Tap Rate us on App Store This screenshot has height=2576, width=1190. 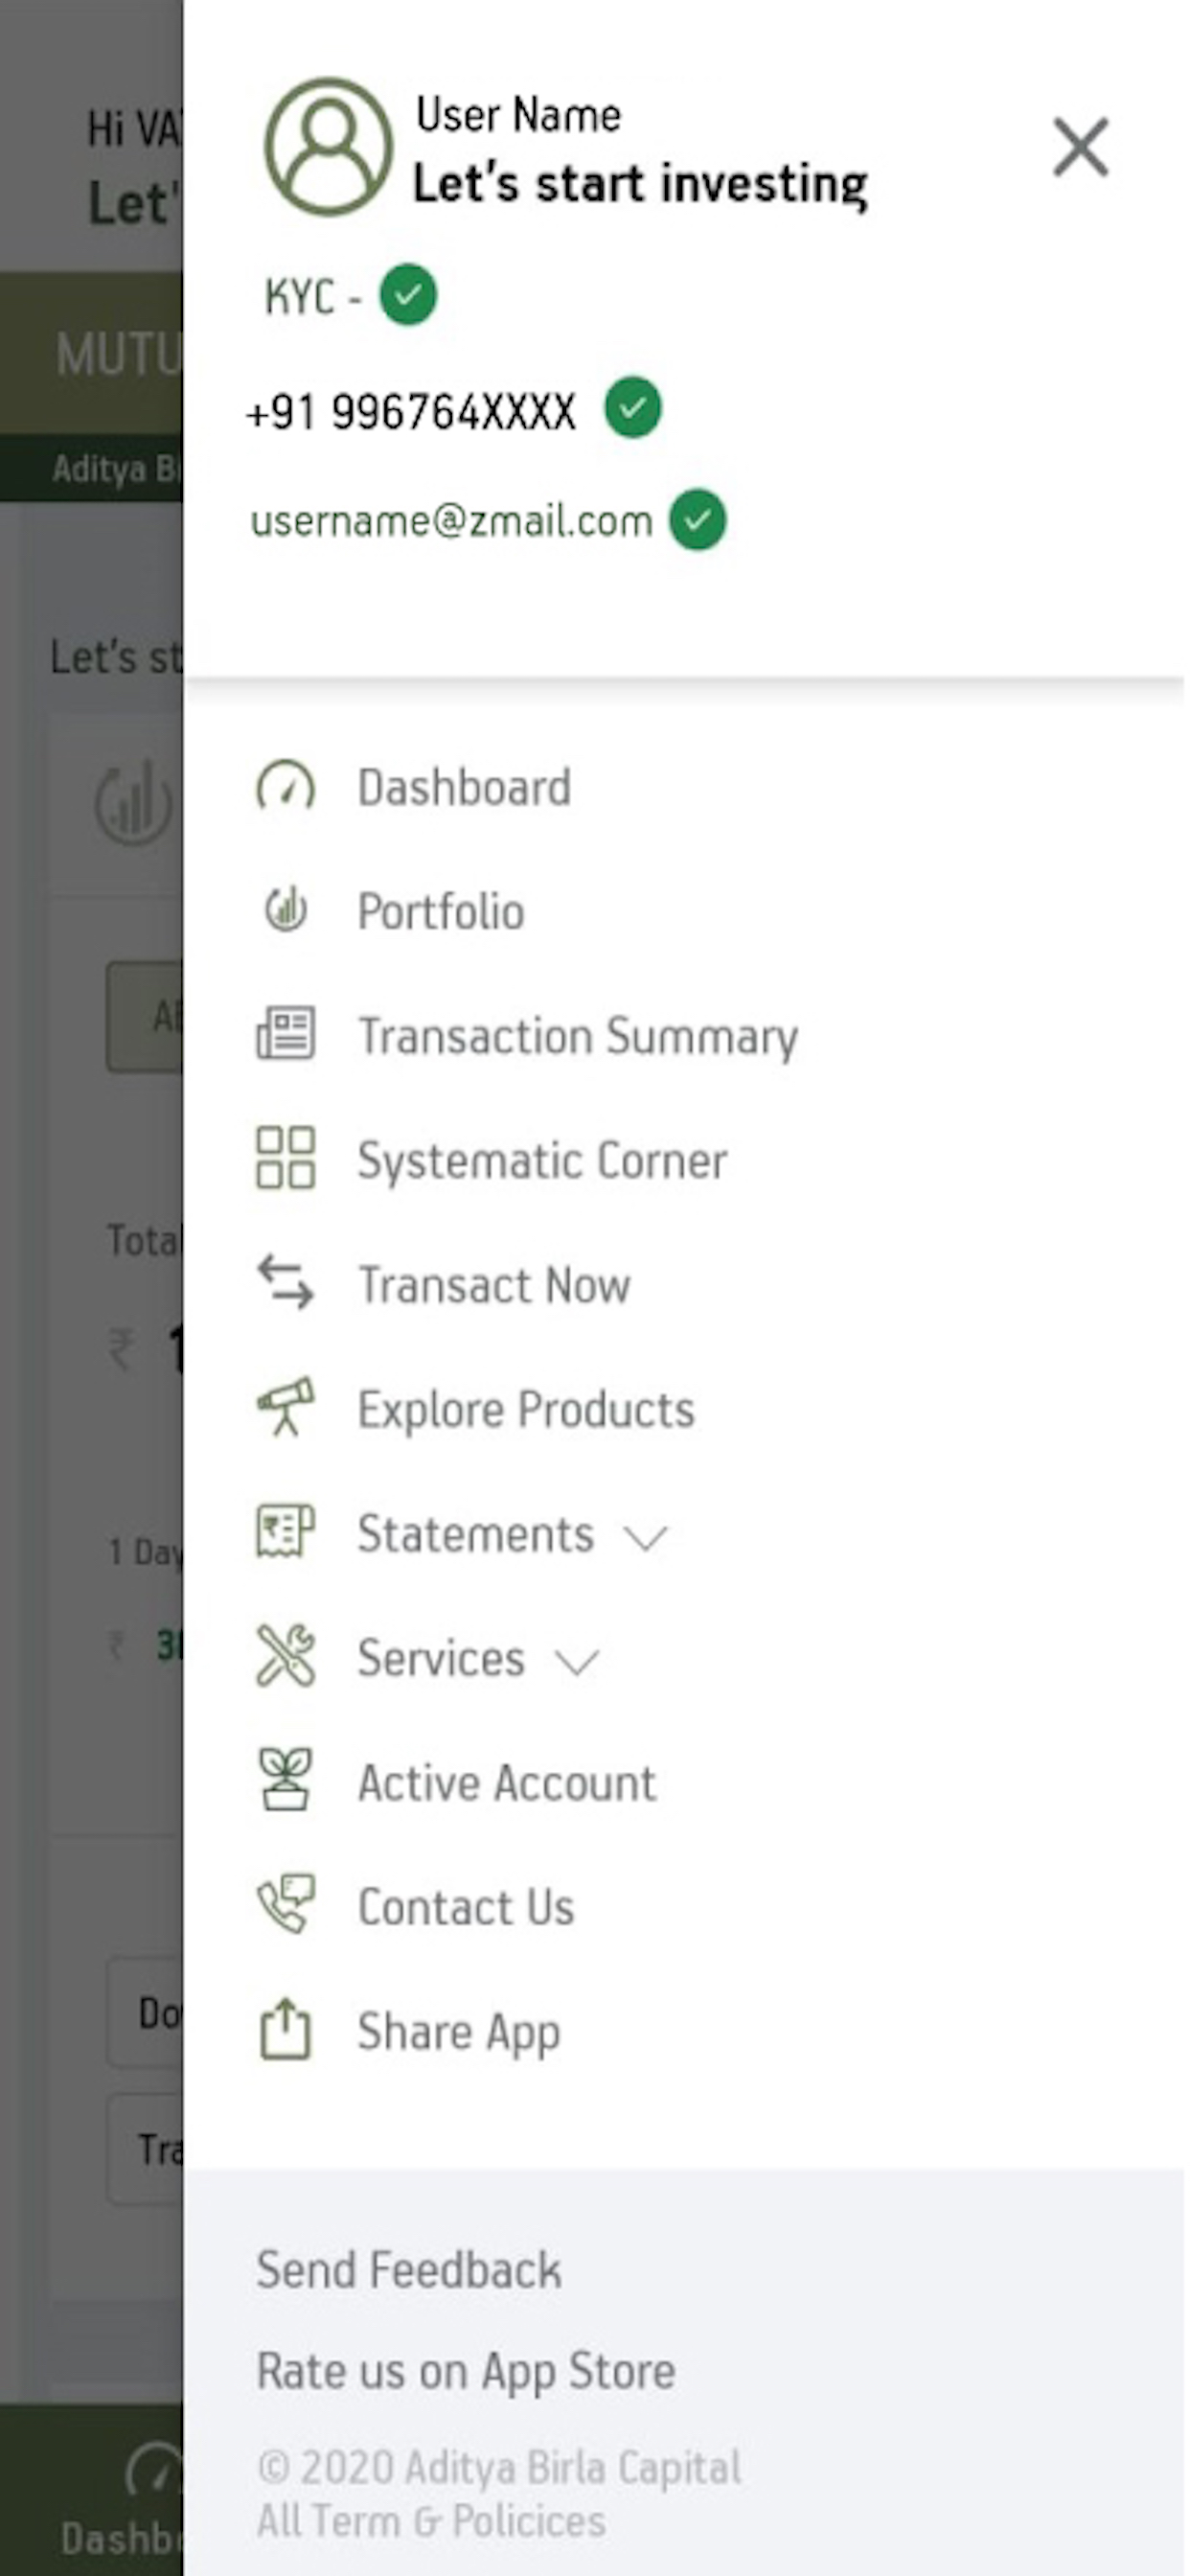pos(466,2372)
